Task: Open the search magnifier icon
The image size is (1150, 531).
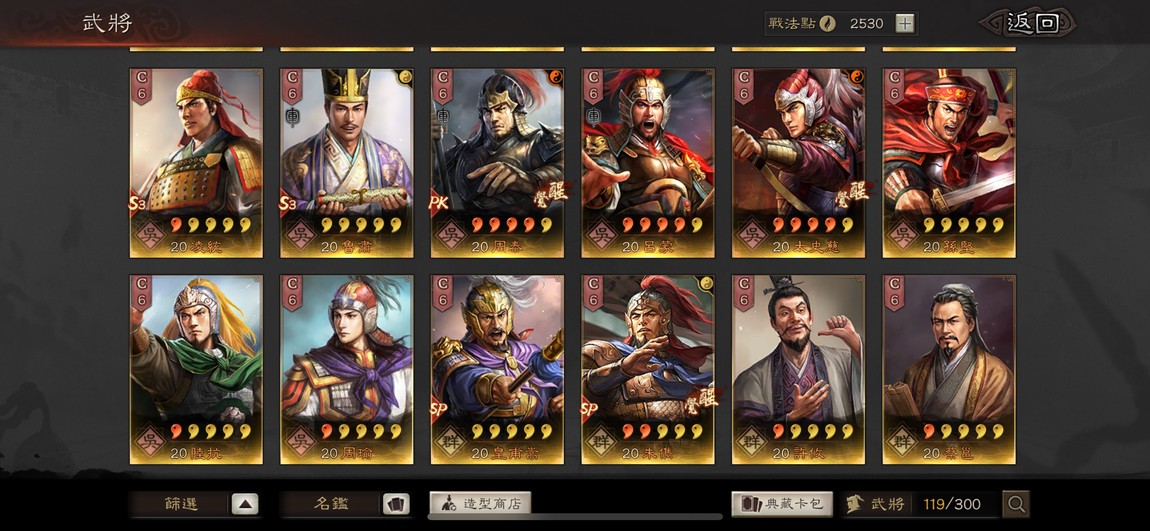Action: 1016,504
